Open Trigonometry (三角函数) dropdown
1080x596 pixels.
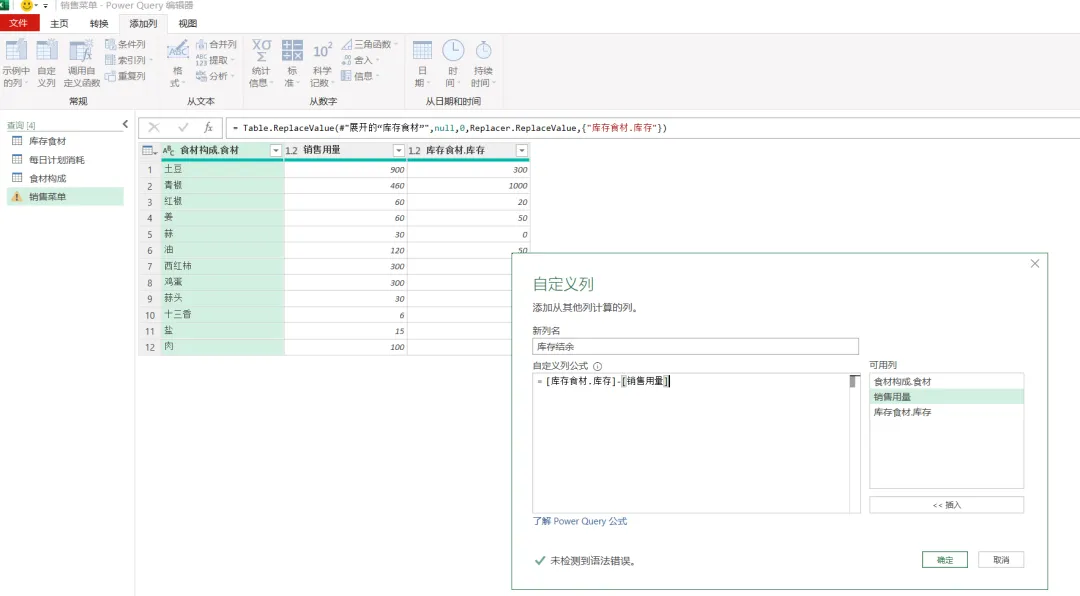(x=370, y=44)
